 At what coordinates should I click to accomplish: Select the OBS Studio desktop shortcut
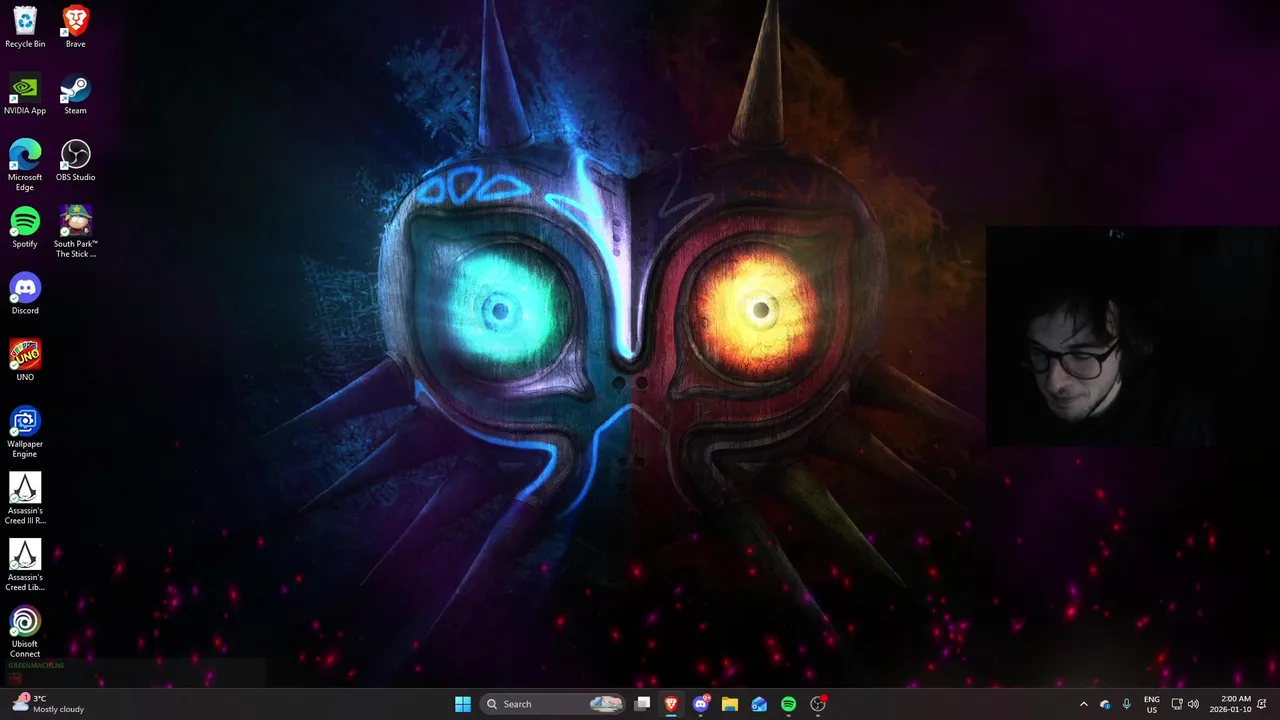click(x=75, y=160)
